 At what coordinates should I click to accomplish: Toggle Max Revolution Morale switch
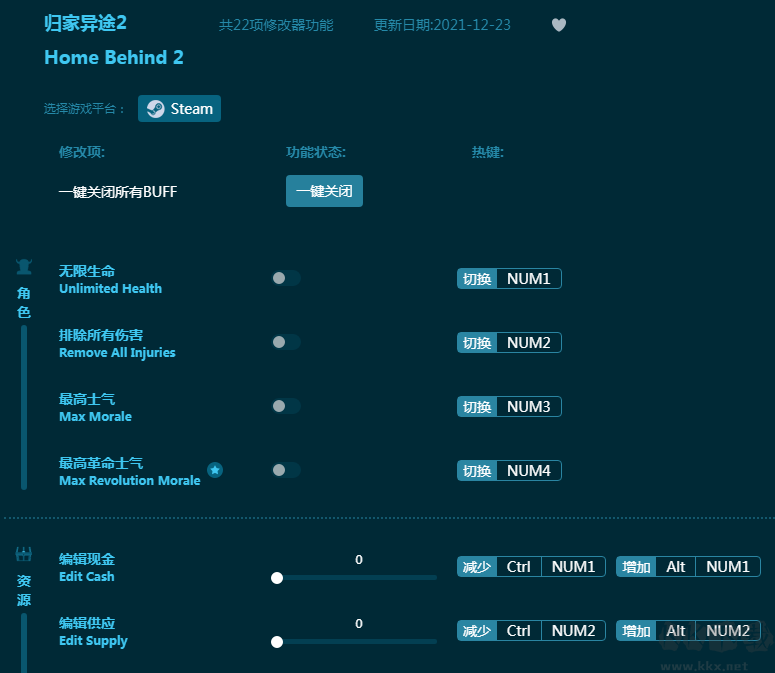click(286, 470)
